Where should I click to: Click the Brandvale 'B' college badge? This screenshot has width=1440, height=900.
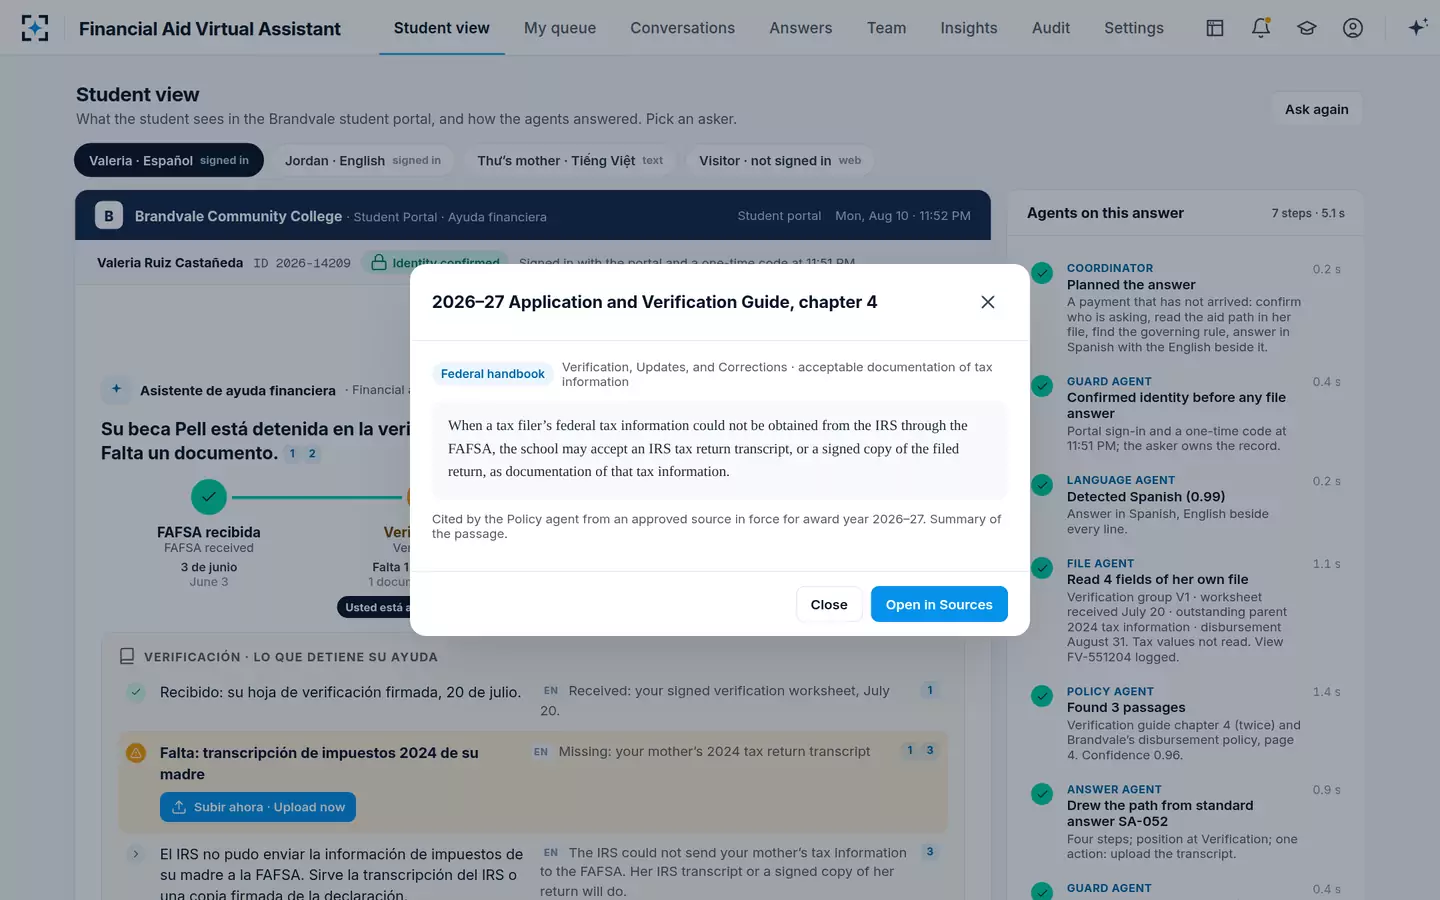pyautogui.click(x=109, y=215)
